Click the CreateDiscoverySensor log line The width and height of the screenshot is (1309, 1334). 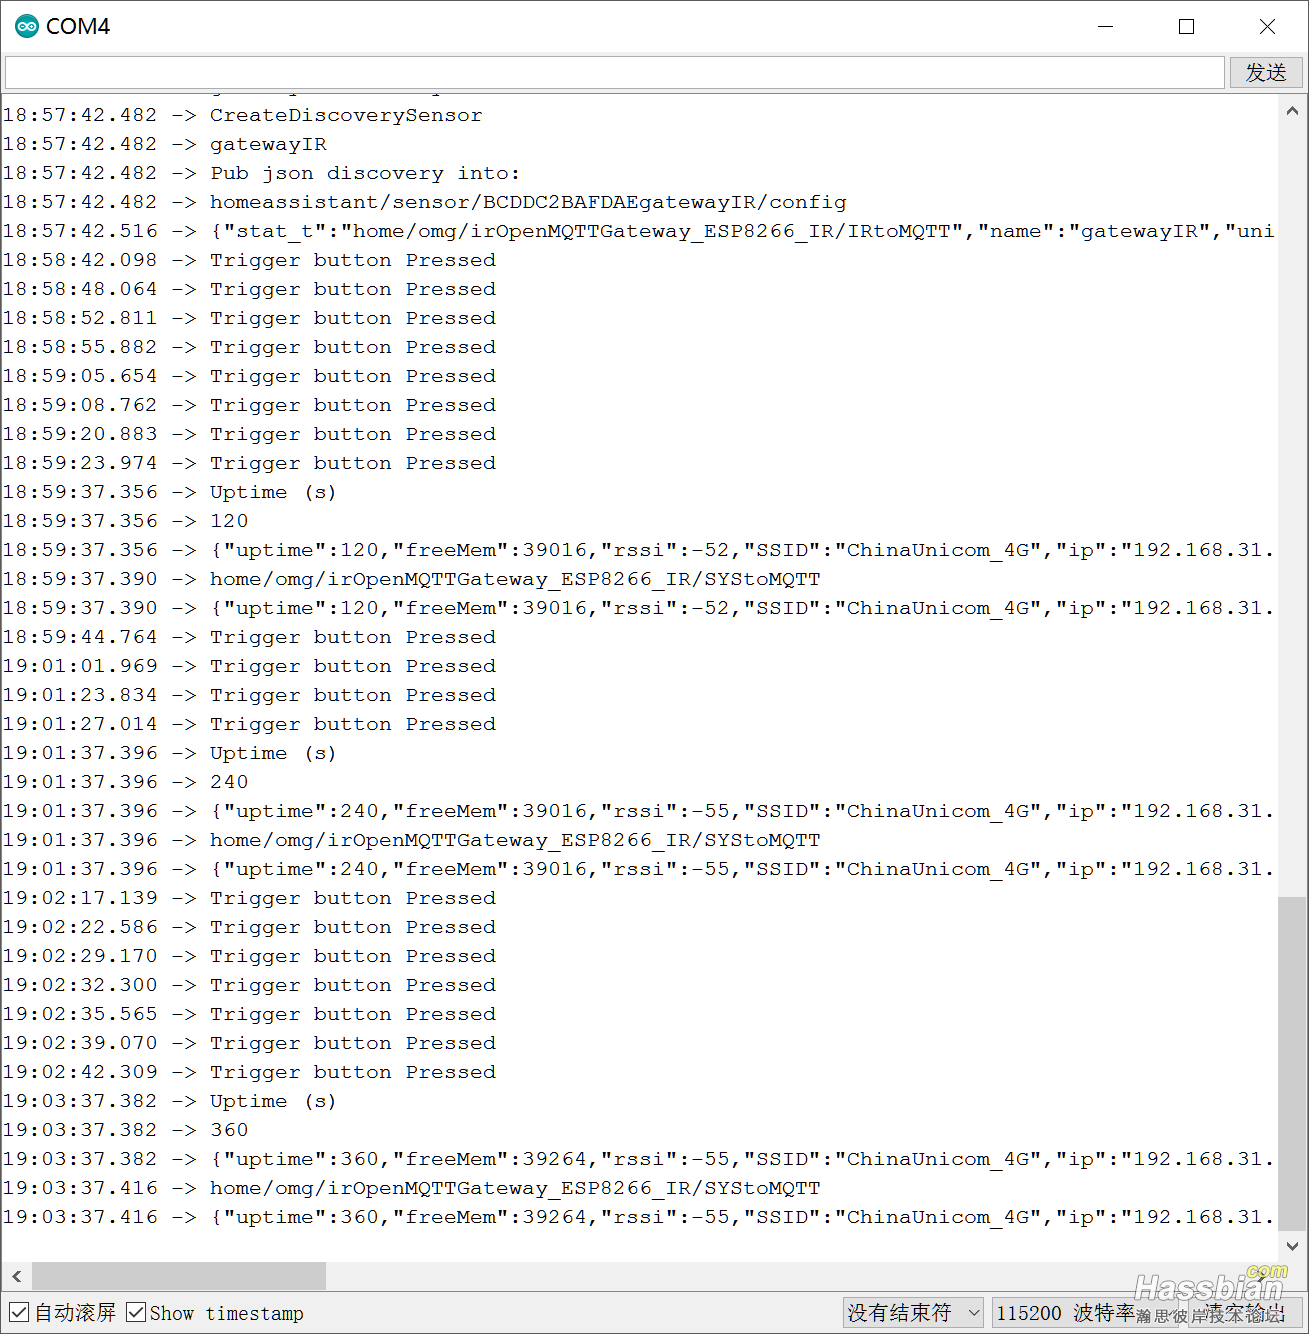242,115
